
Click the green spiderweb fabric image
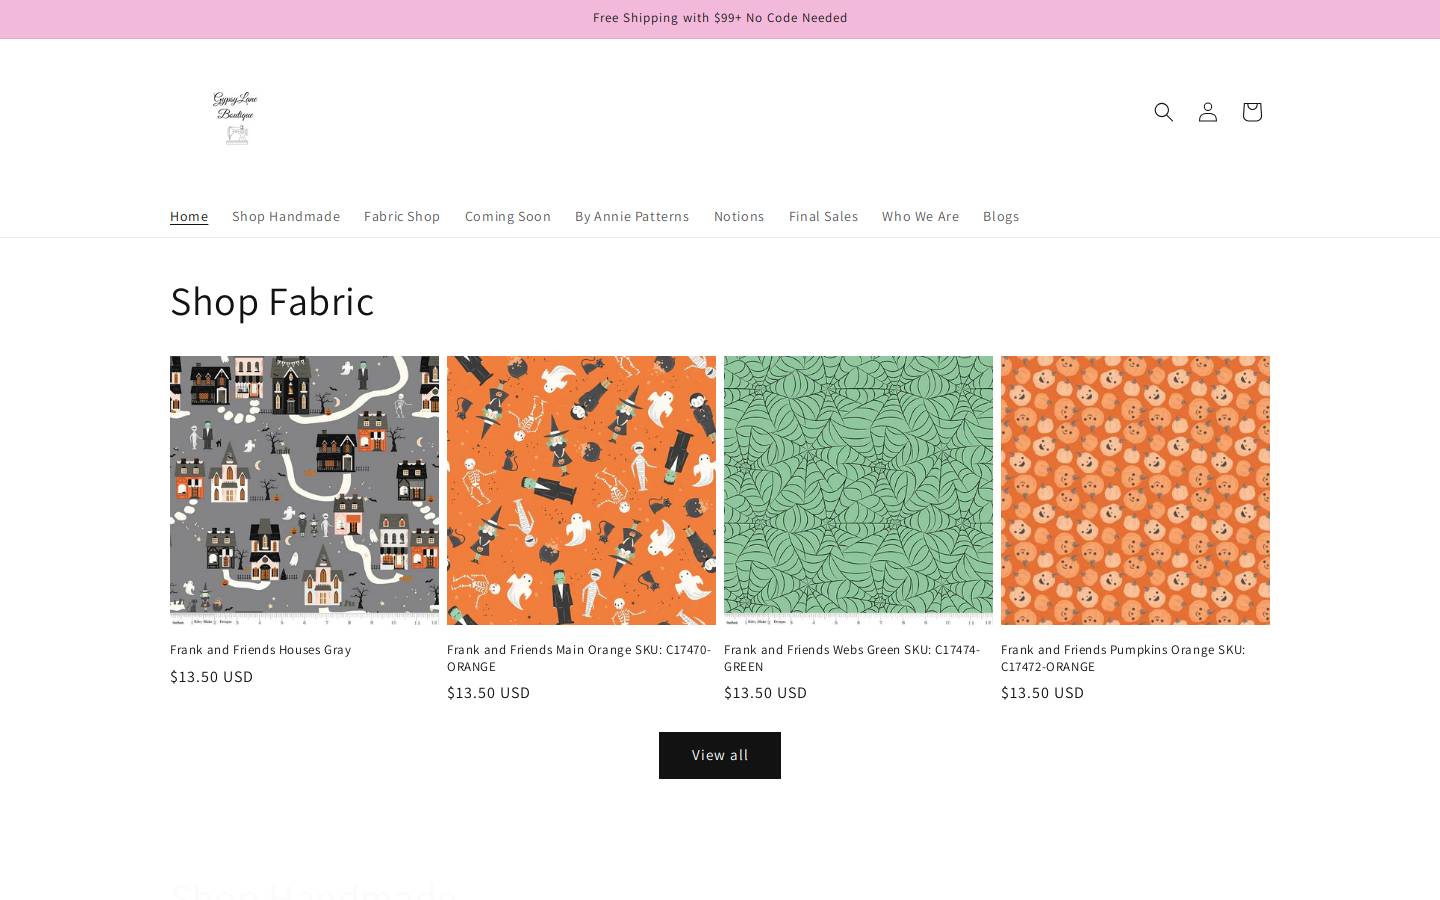pyautogui.click(x=858, y=490)
